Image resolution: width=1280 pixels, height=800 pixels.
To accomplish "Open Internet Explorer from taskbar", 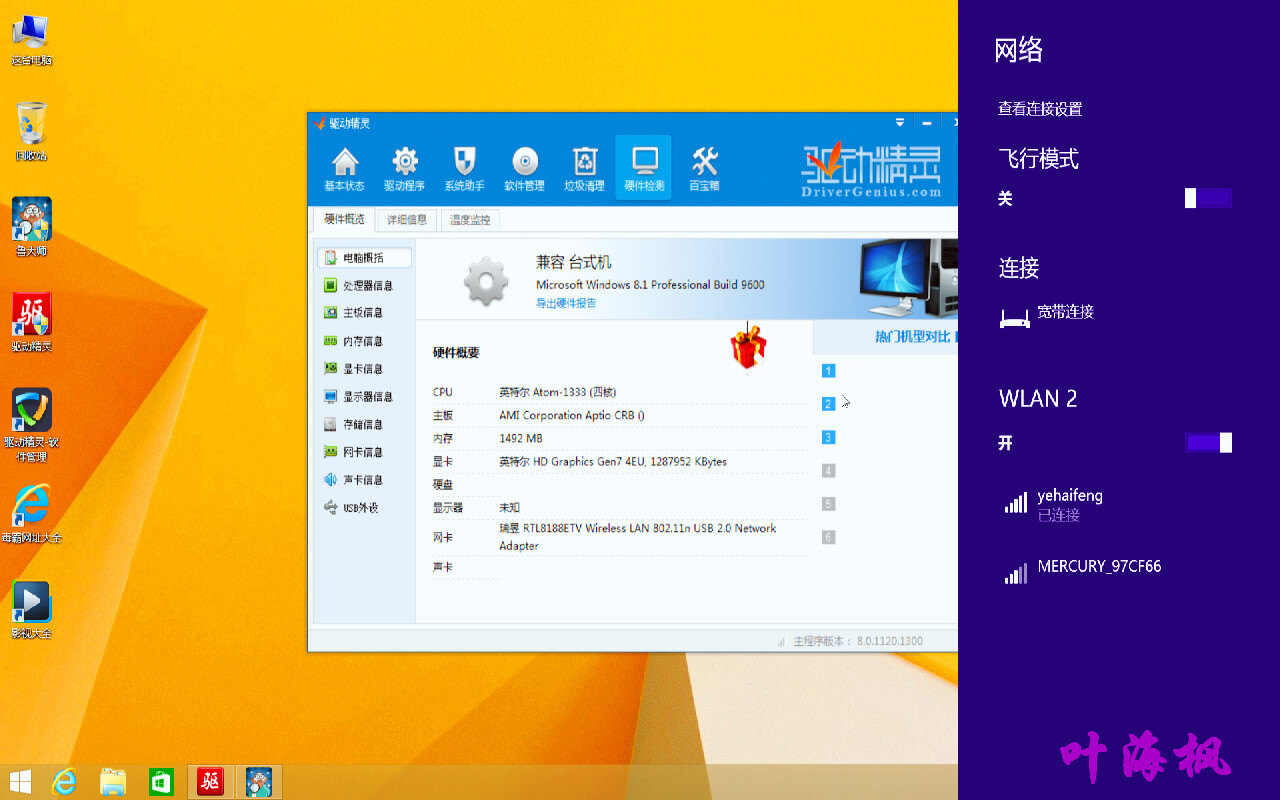I will pos(65,781).
